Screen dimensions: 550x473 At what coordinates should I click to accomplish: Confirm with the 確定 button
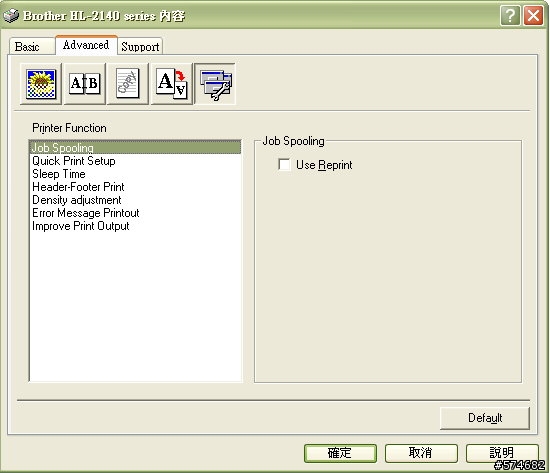pos(340,453)
